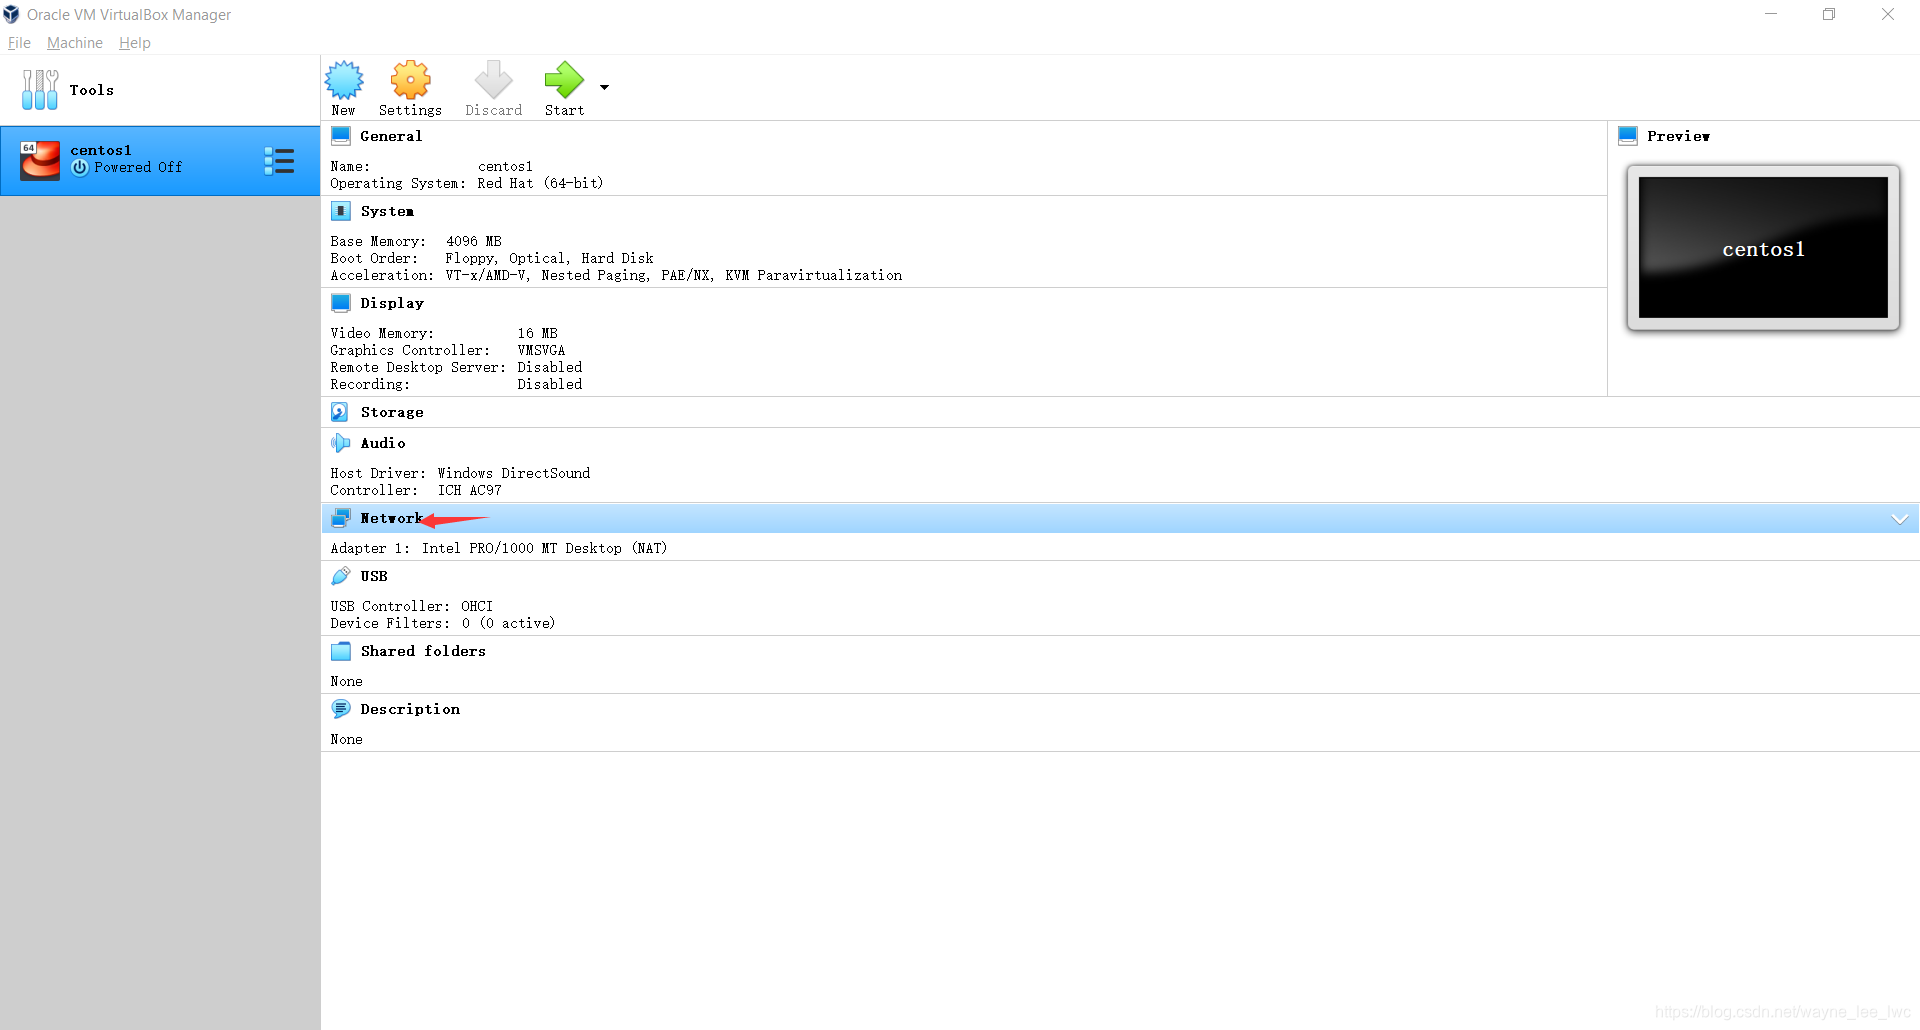Open the Start button dropdown arrow
The width and height of the screenshot is (1920, 1030).
click(604, 87)
